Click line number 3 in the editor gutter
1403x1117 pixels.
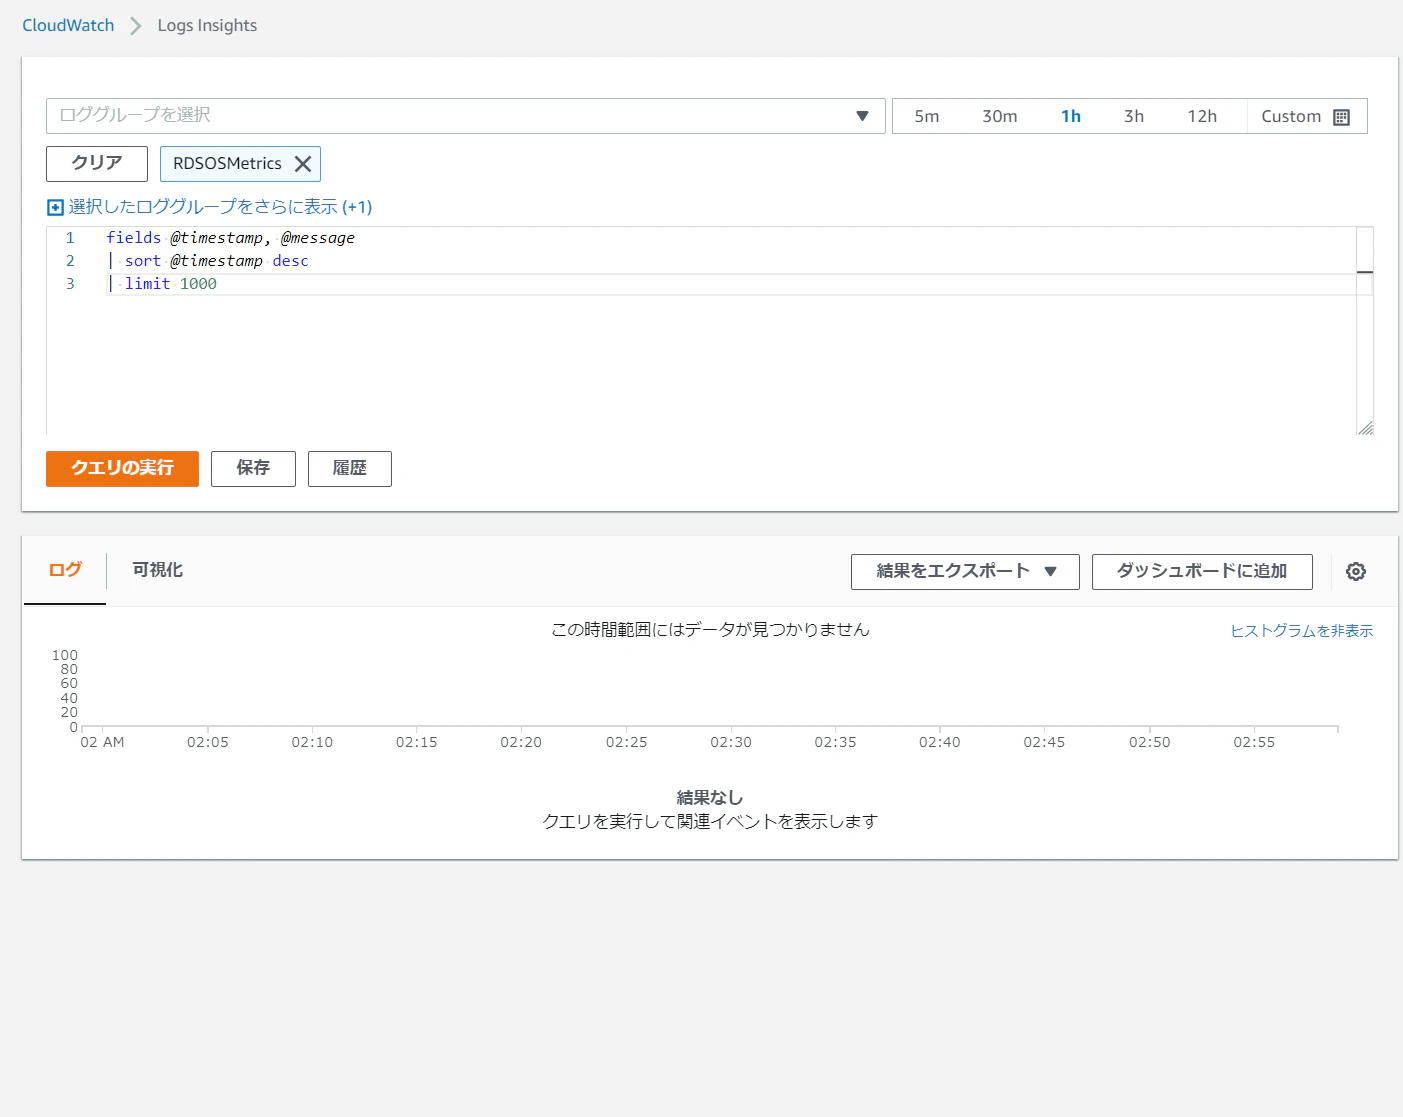point(70,284)
